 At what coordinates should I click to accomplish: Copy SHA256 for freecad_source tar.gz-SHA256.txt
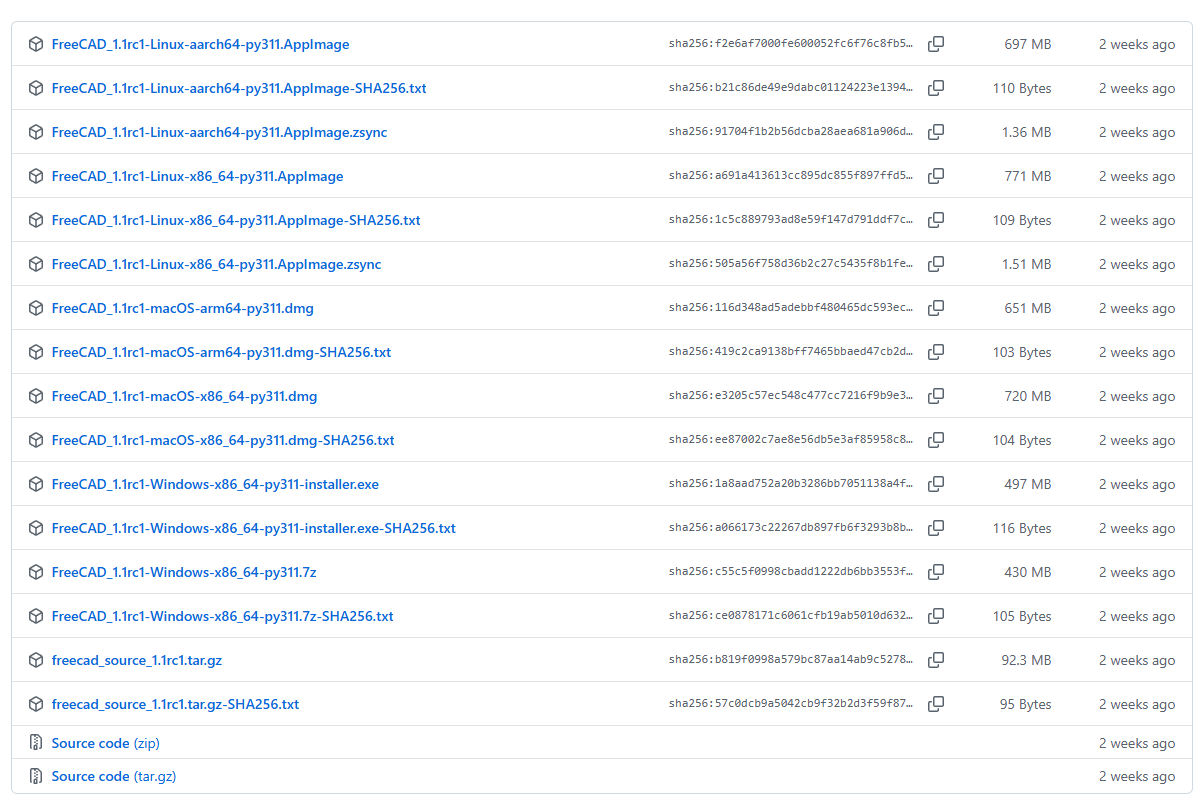pos(936,704)
